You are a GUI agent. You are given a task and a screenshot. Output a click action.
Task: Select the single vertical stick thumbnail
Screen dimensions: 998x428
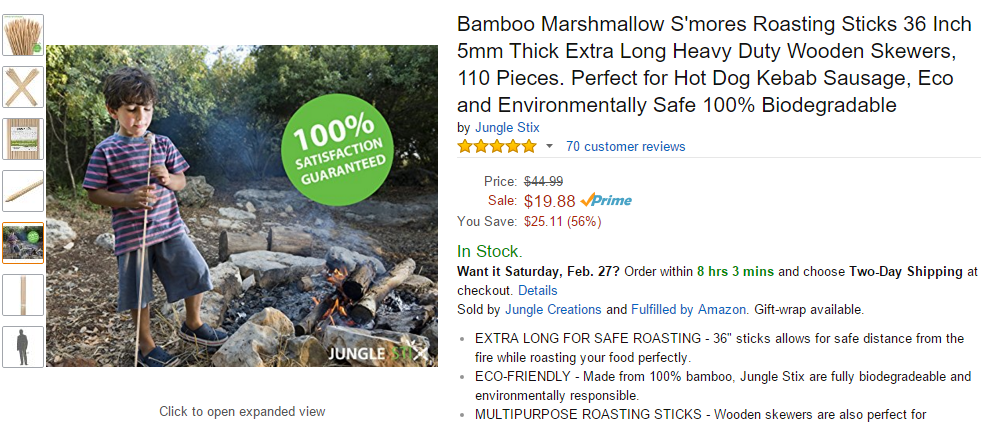pos(23,295)
